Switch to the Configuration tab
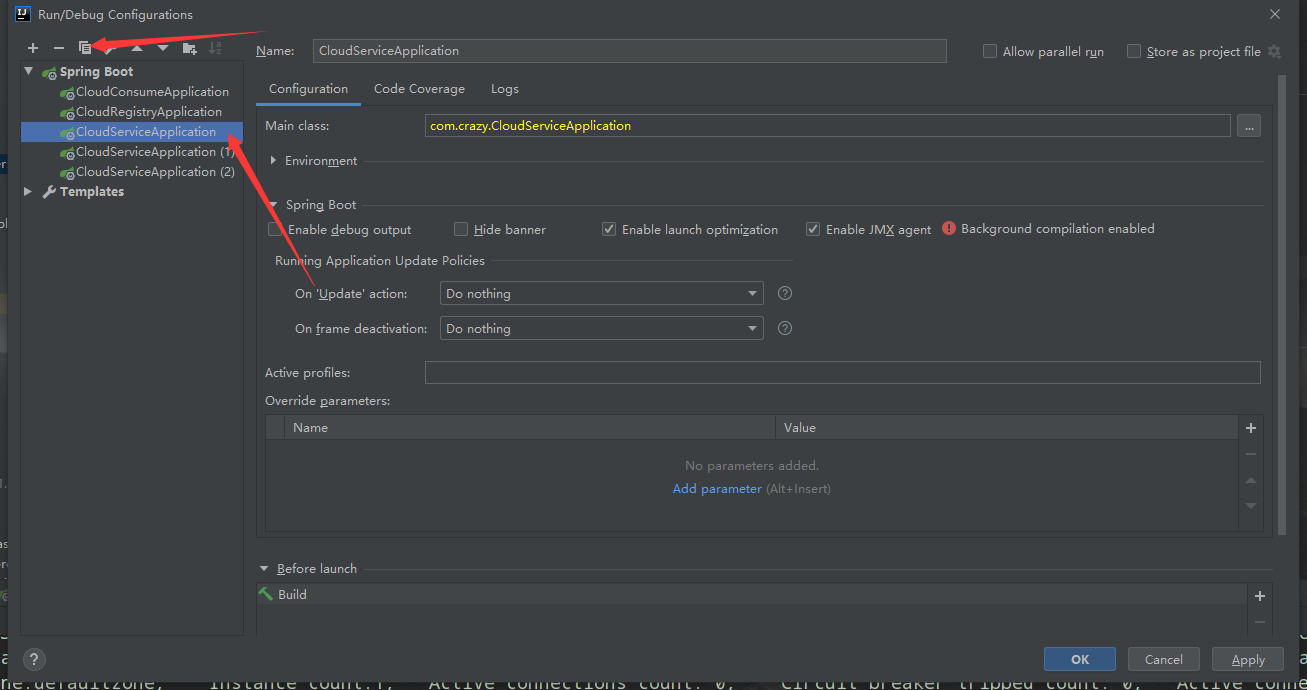Screen dimensions: 1307x690 click(308, 89)
